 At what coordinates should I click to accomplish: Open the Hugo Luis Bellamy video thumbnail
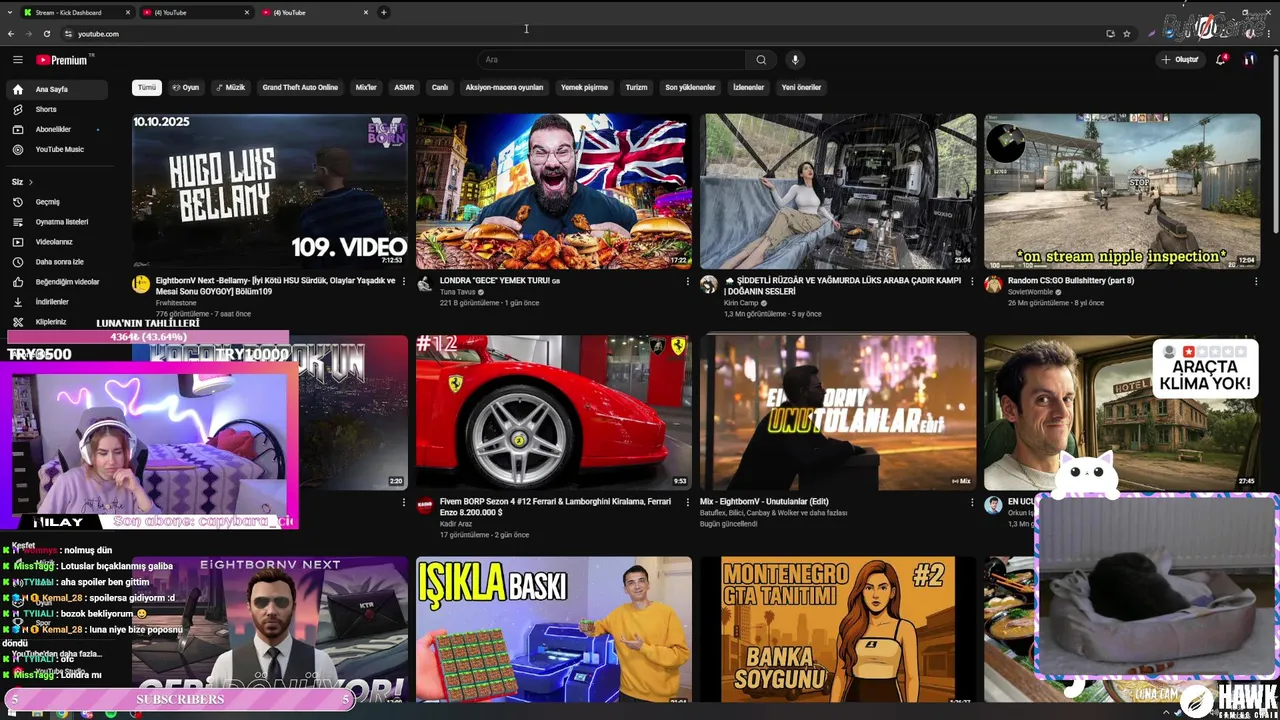(270, 191)
